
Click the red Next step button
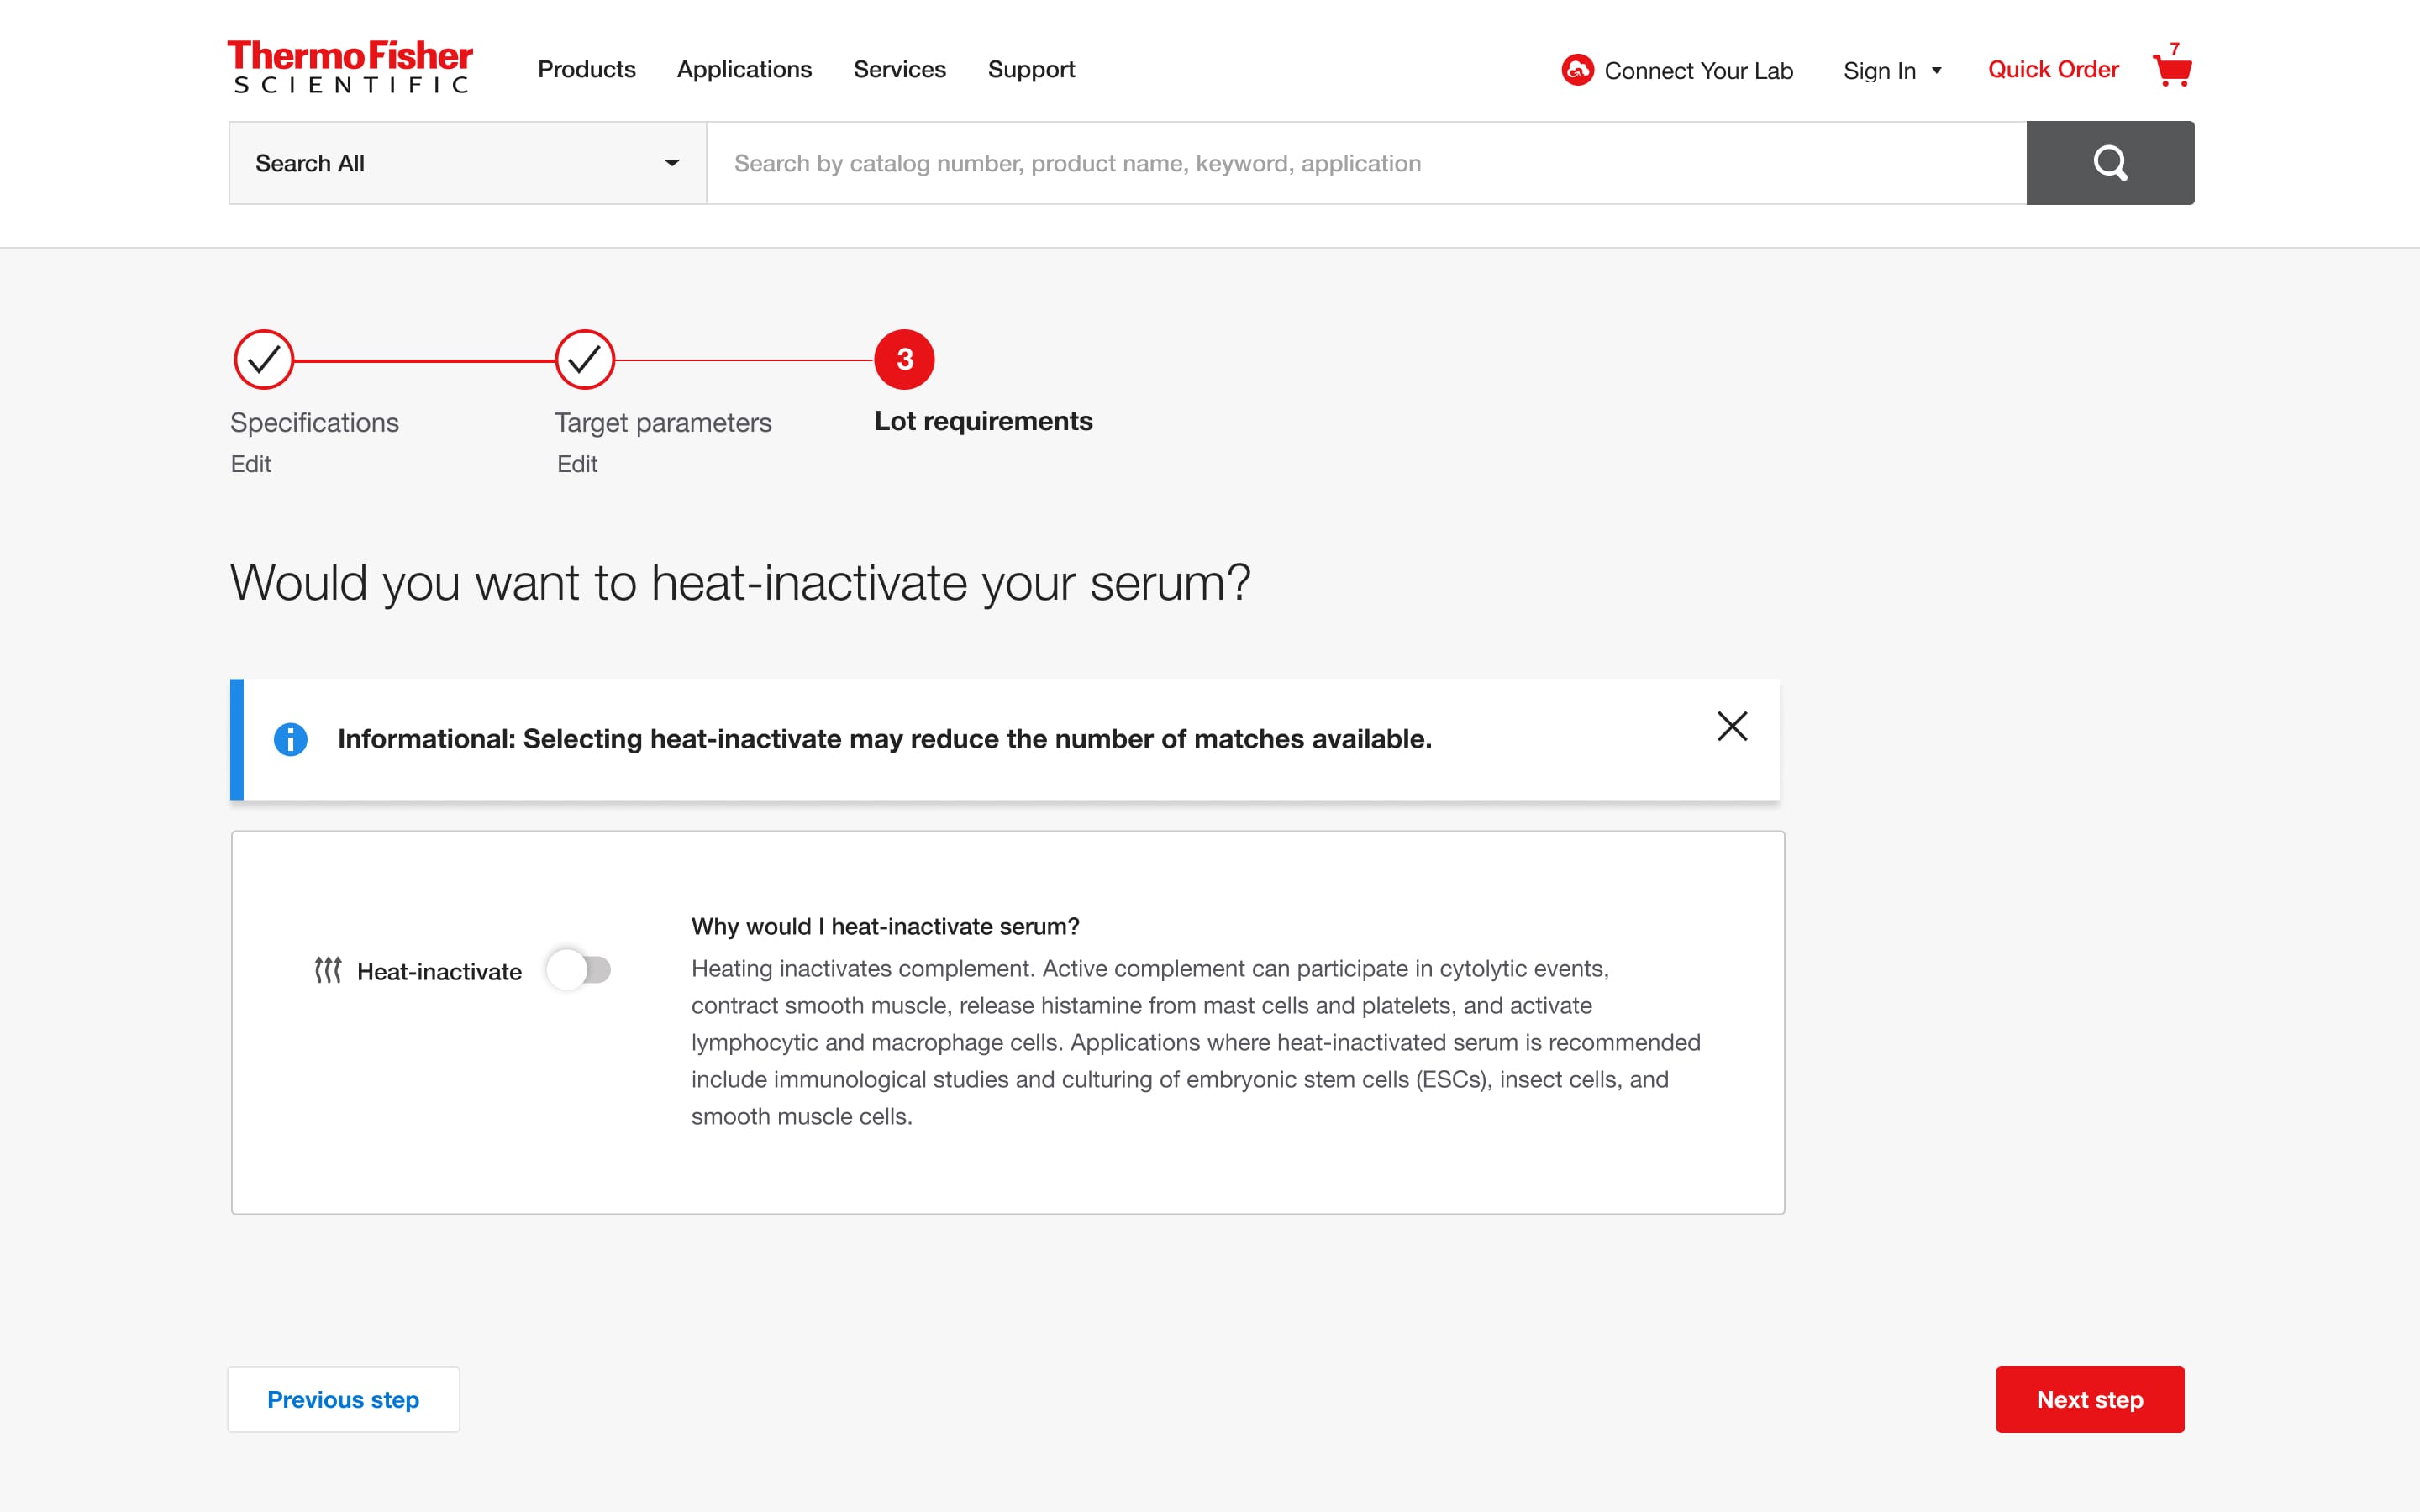(x=2090, y=1399)
